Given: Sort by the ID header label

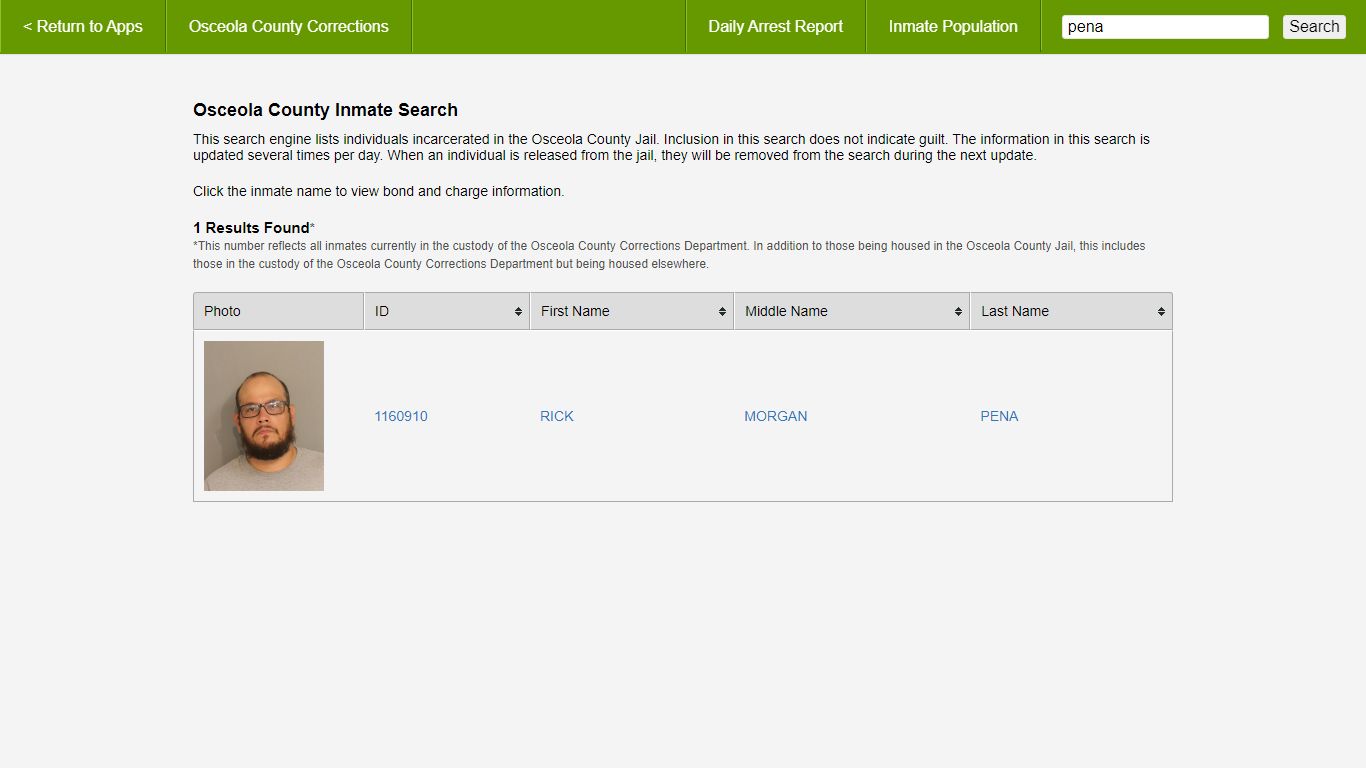Looking at the screenshot, I should click(382, 311).
